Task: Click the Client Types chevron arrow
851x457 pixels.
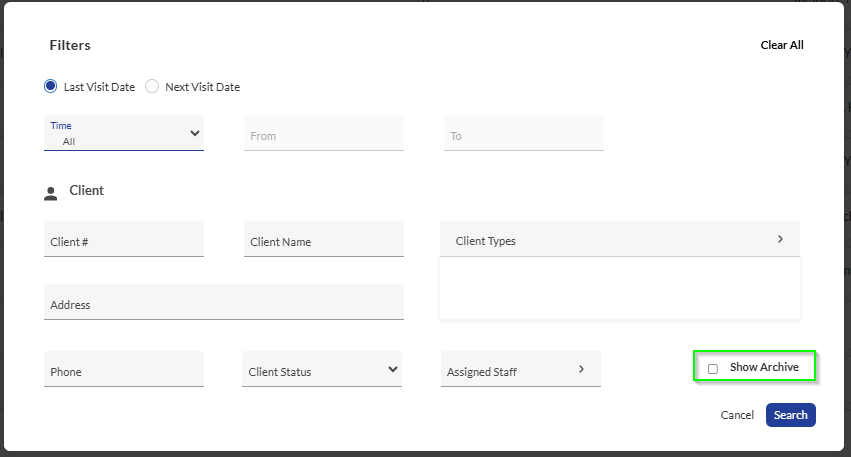Action: pos(780,239)
